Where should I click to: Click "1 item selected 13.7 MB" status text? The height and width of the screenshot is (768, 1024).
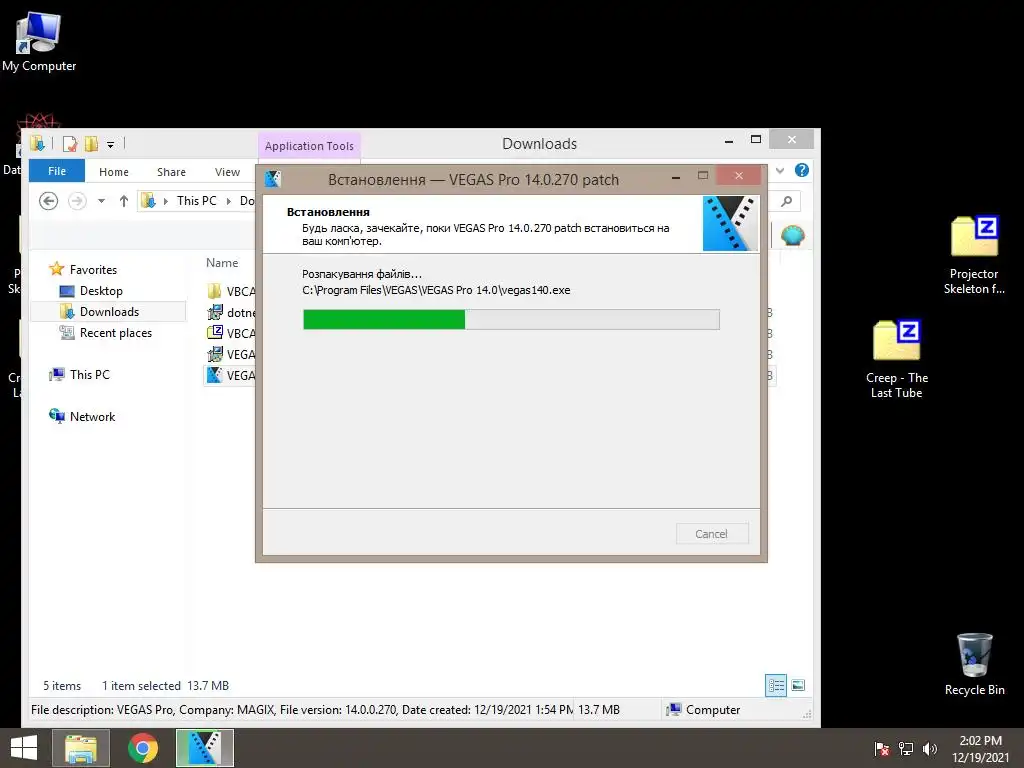tap(165, 686)
